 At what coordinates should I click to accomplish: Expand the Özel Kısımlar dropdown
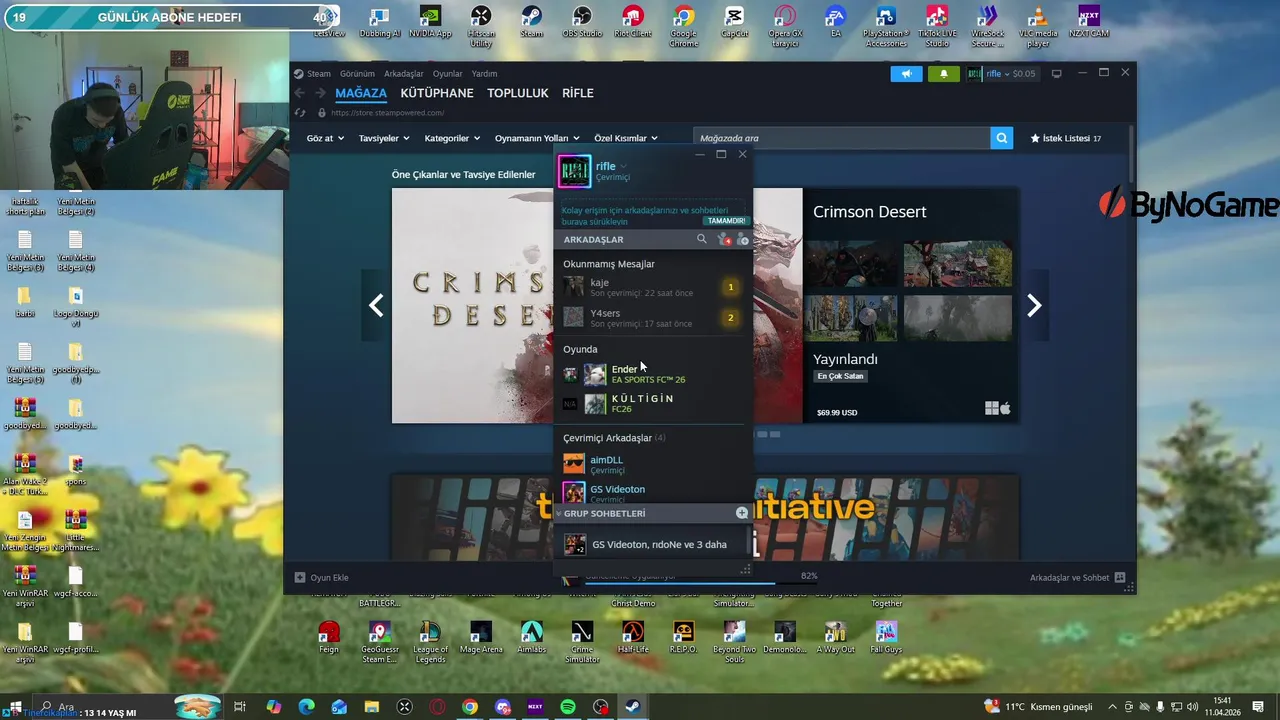(626, 138)
